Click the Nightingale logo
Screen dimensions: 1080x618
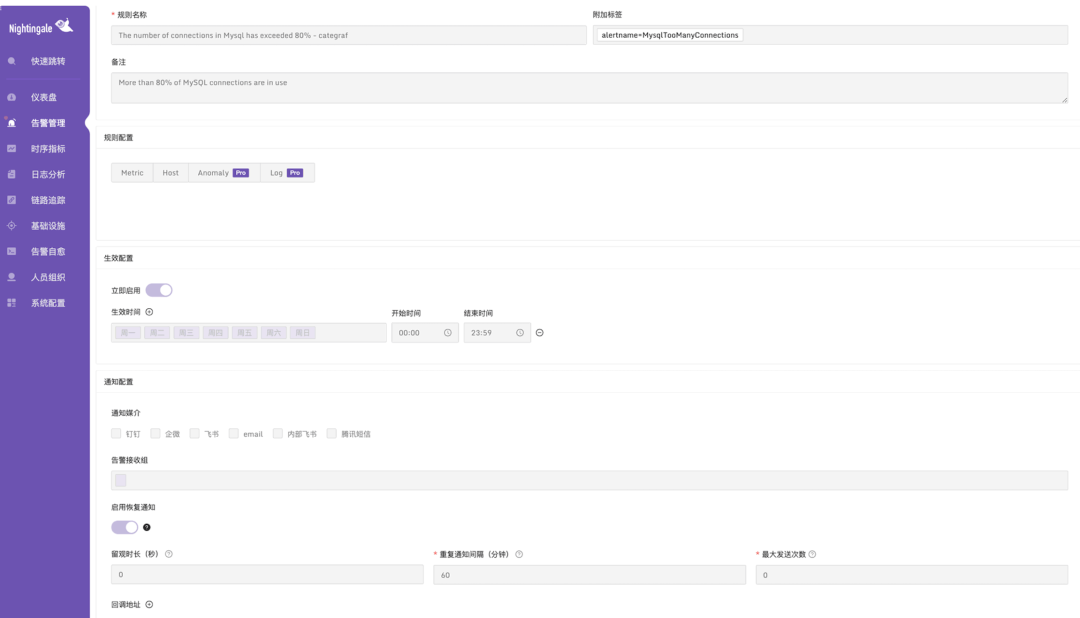pos(41,27)
